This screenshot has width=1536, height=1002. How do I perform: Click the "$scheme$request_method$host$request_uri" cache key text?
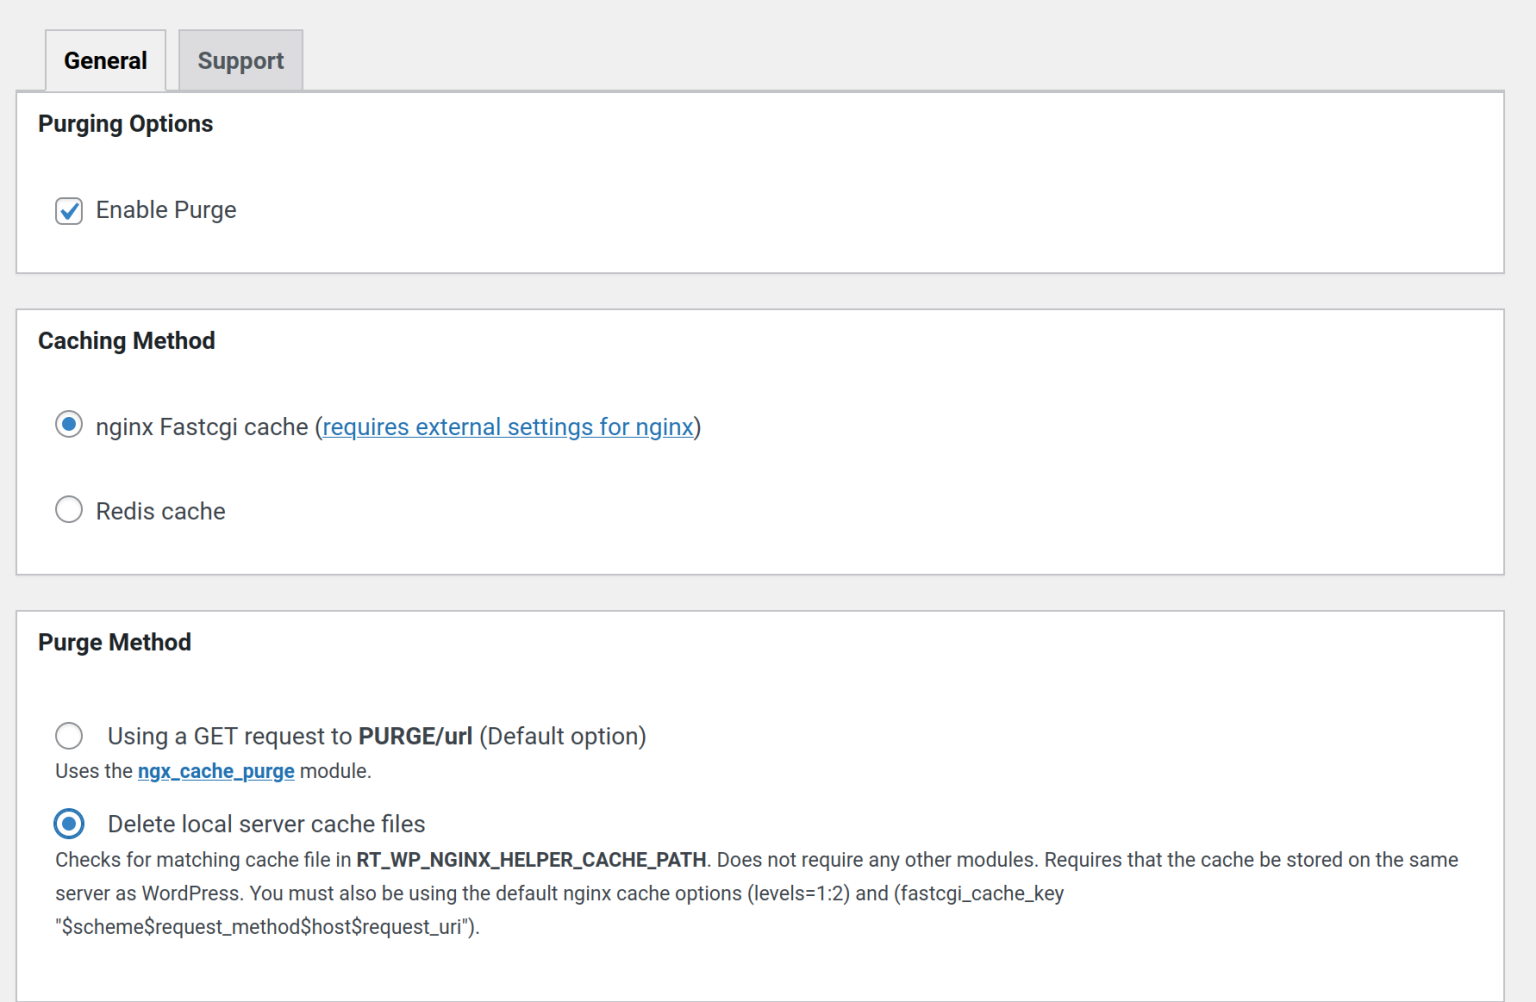[267, 927]
